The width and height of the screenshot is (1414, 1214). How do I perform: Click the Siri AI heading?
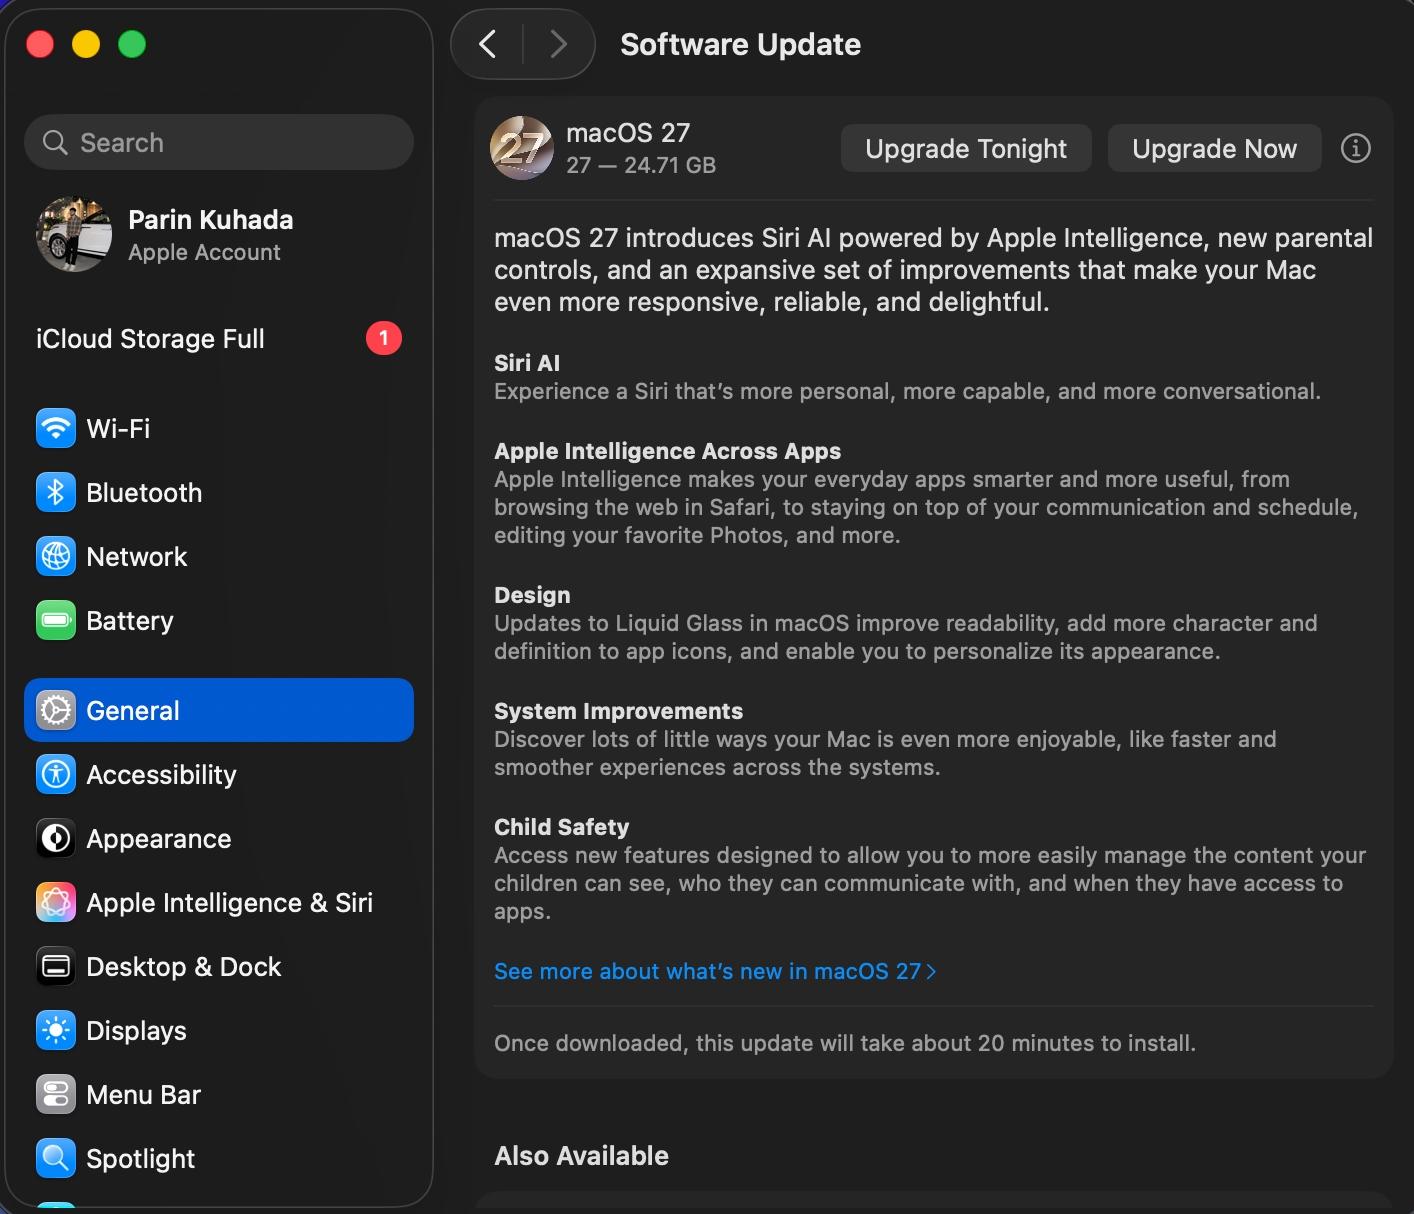pos(527,363)
